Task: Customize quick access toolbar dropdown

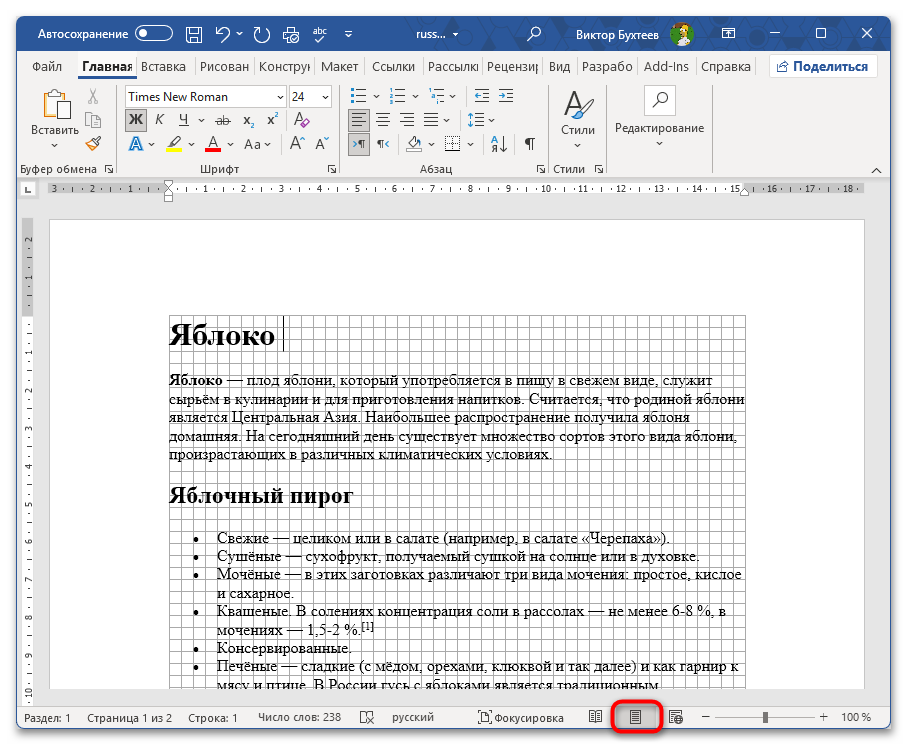Action: [348, 35]
